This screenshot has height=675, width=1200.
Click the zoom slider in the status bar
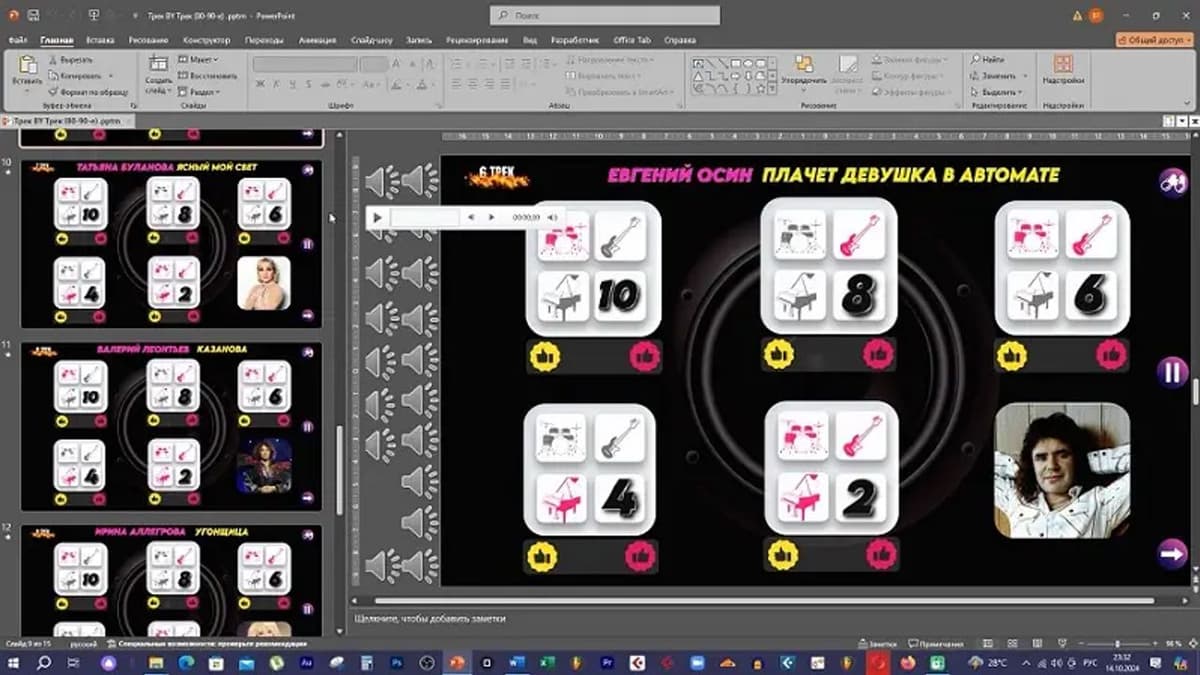tap(1118, 645)
